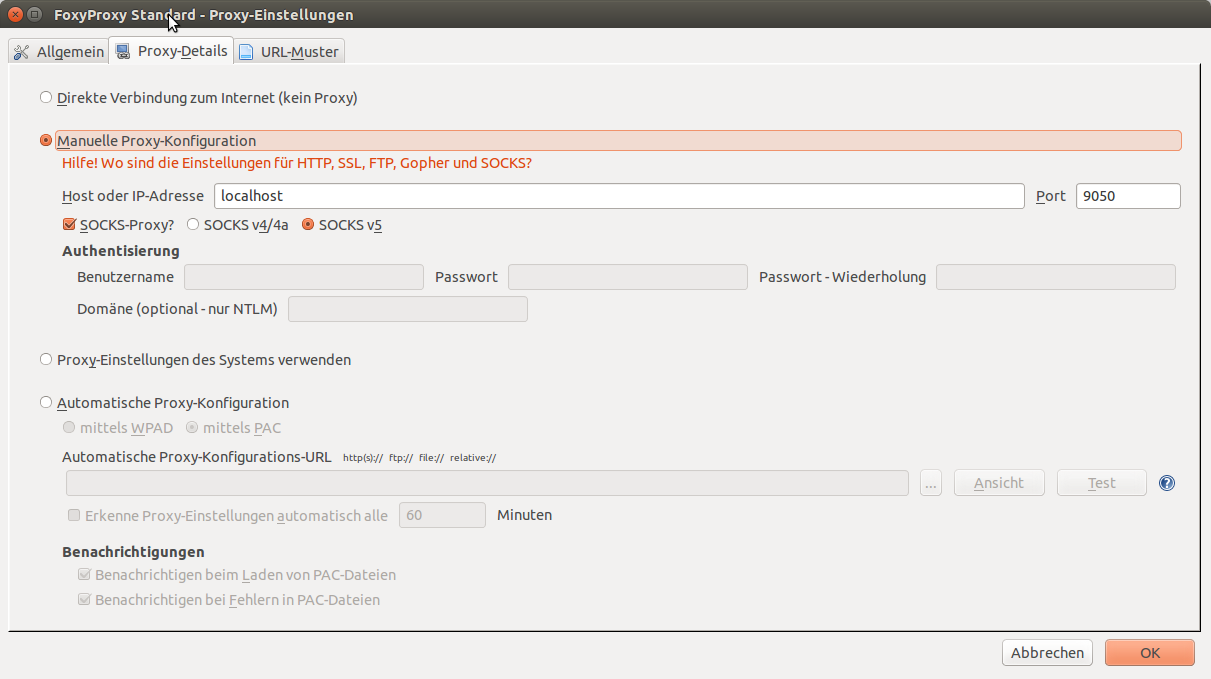Choose Manuelle Proxy-Konfiguration radio button
This screenshot has width=1211, height=679.
click(45, 141)
